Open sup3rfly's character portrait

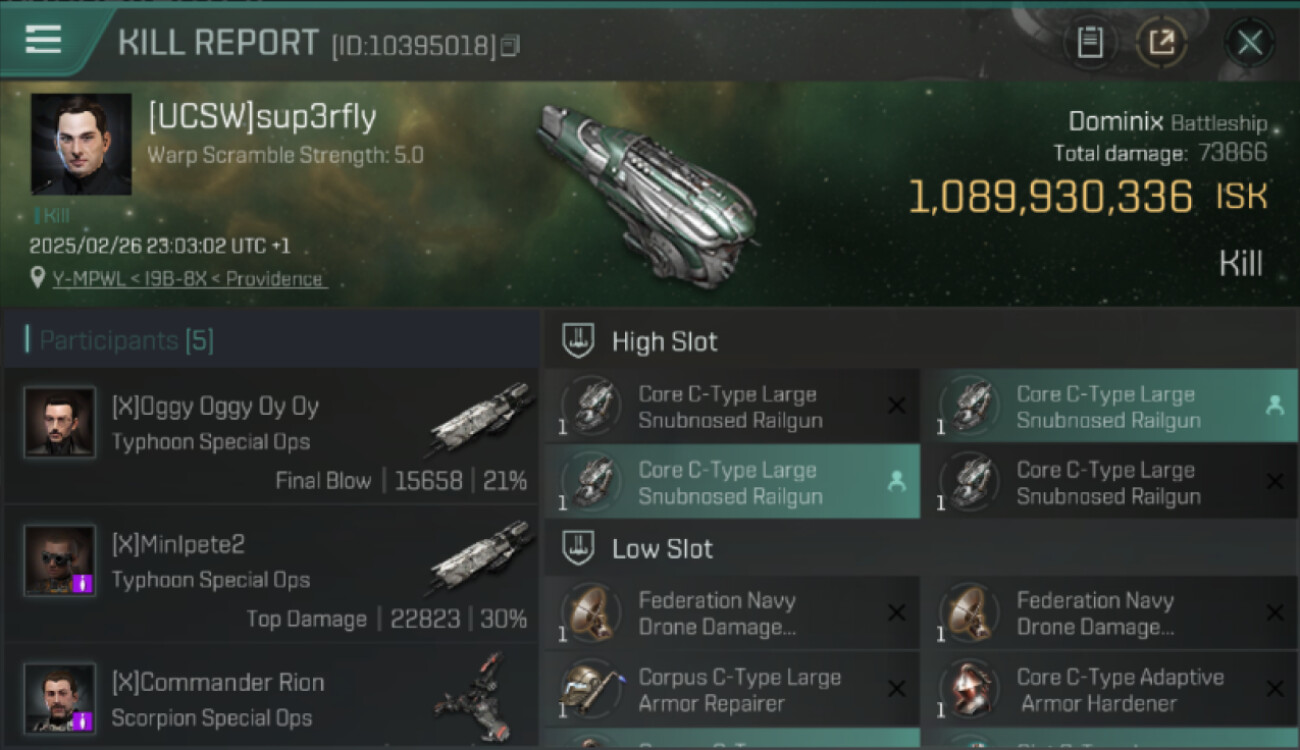(x=81, y=144)
